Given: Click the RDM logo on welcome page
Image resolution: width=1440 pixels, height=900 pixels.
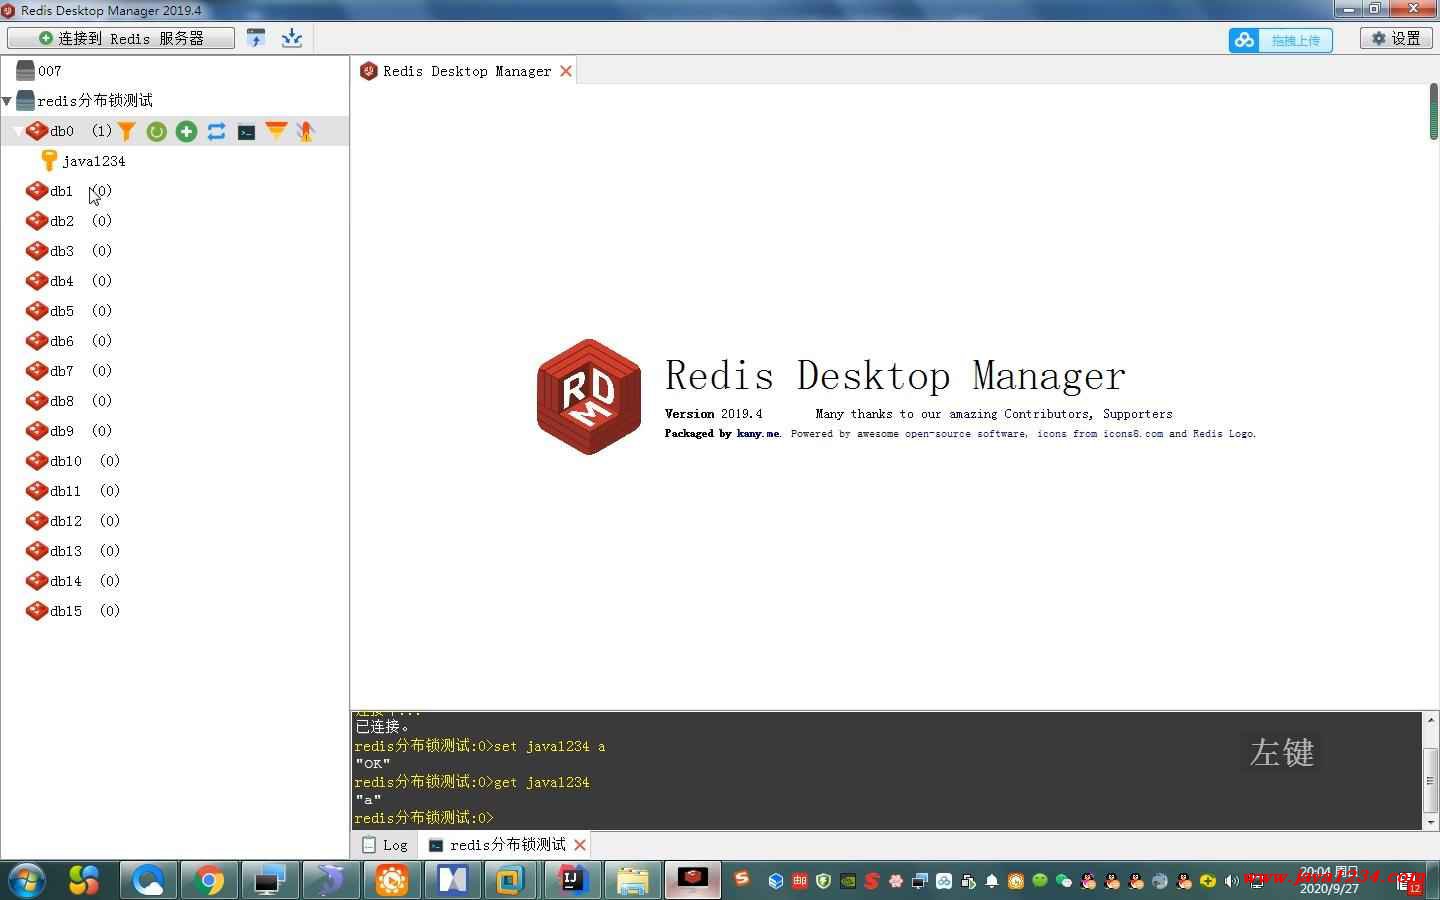Looking at the screenshot, I should 589,396.
